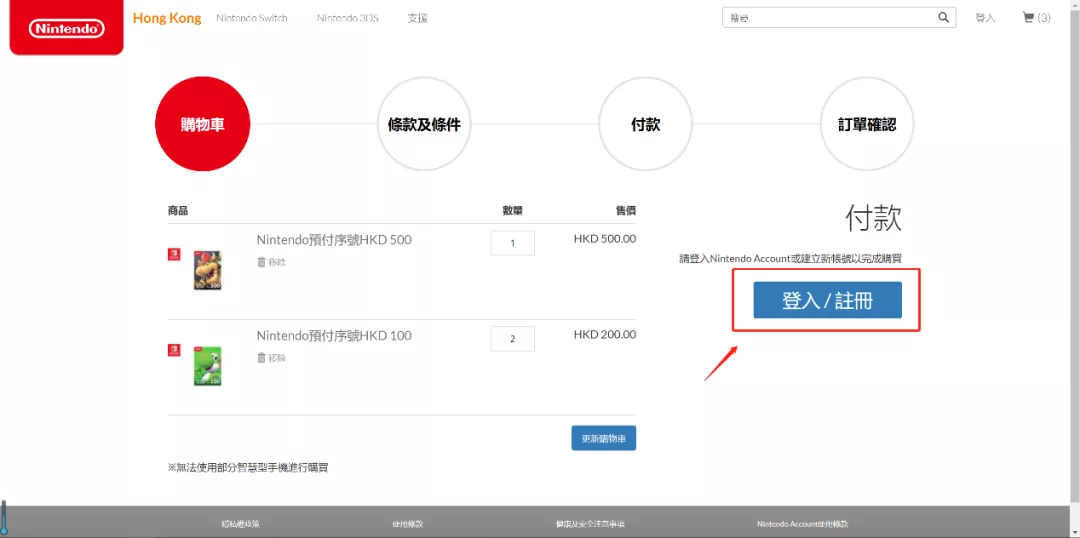1080x538 pixels.
Task: Open Nintendo預付序號HKD 500 product title
Action: (x=334, y=240)
